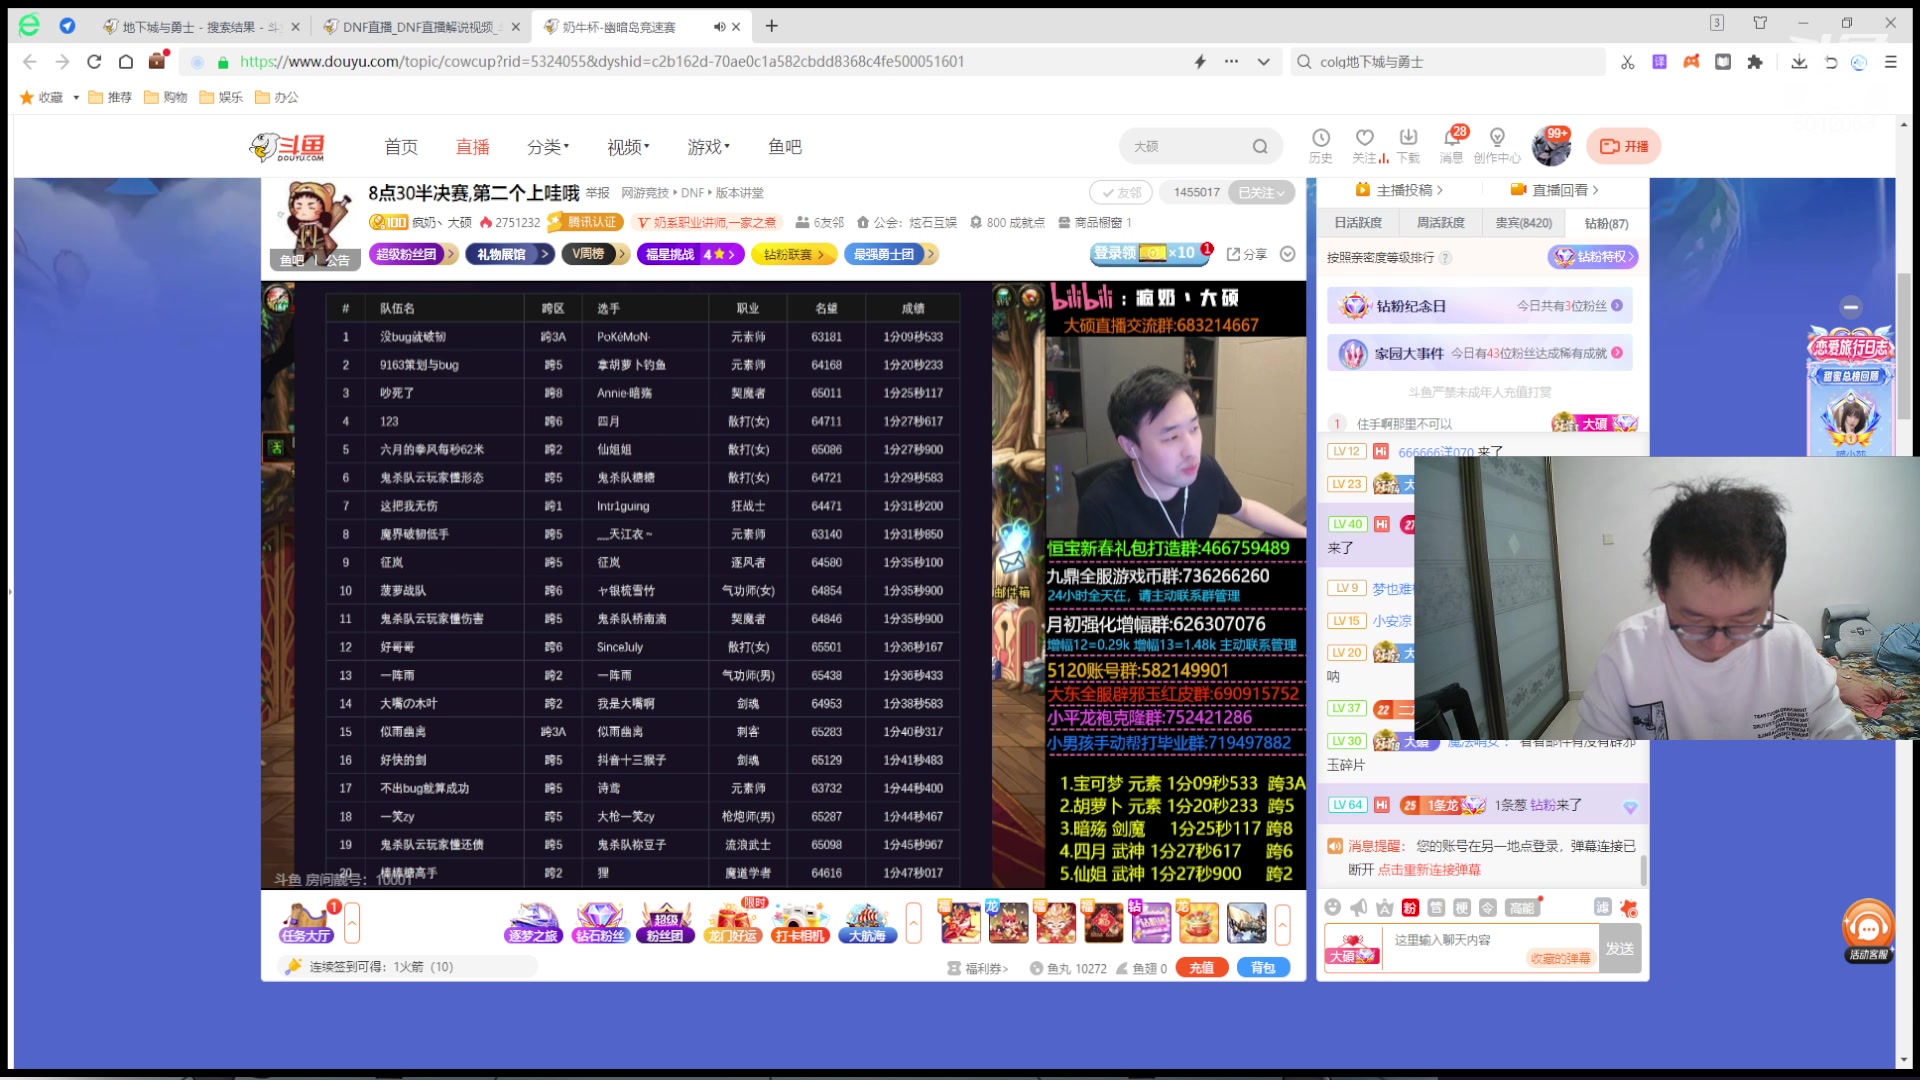Viewport: 1920px width, 1080px height.
Task: Open the 逐梦之旅 activity icon
Action: (x=533, y=922)
